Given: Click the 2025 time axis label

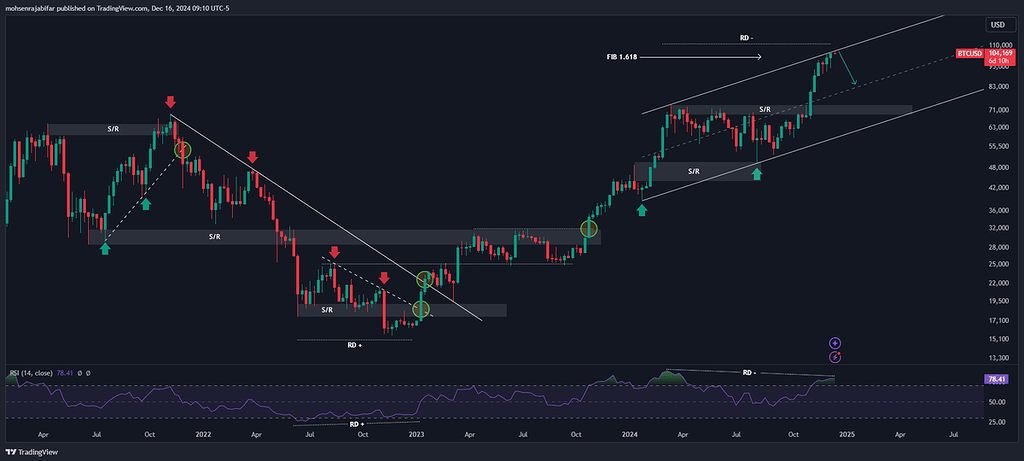Looking at the screenshot, I should pos(846,434).
